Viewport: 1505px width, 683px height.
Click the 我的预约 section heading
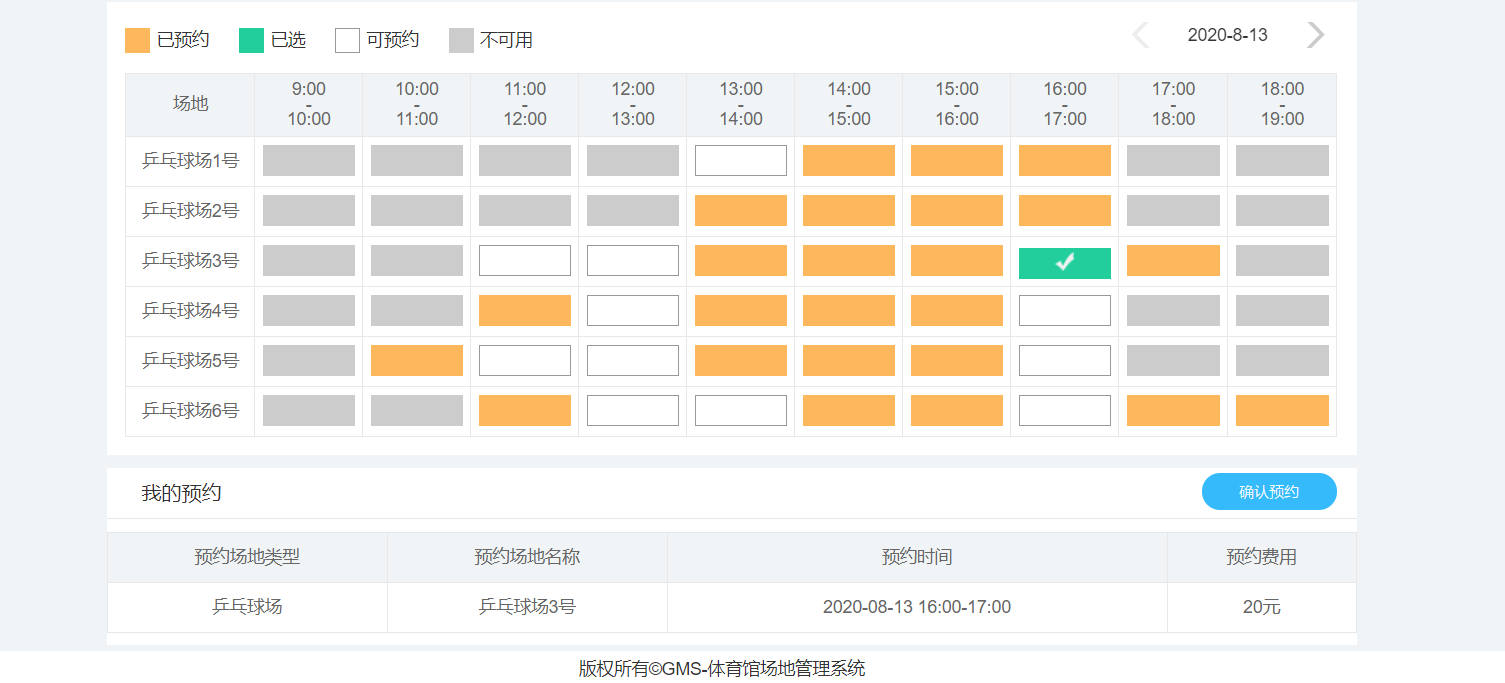click(181, 493)
